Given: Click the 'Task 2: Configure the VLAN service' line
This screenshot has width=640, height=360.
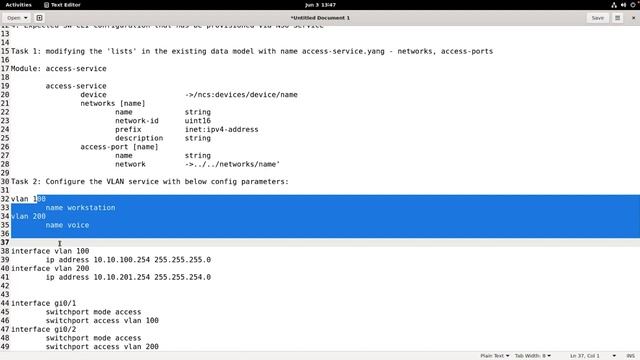Looking at the screenshot, I should coord(149,182).
